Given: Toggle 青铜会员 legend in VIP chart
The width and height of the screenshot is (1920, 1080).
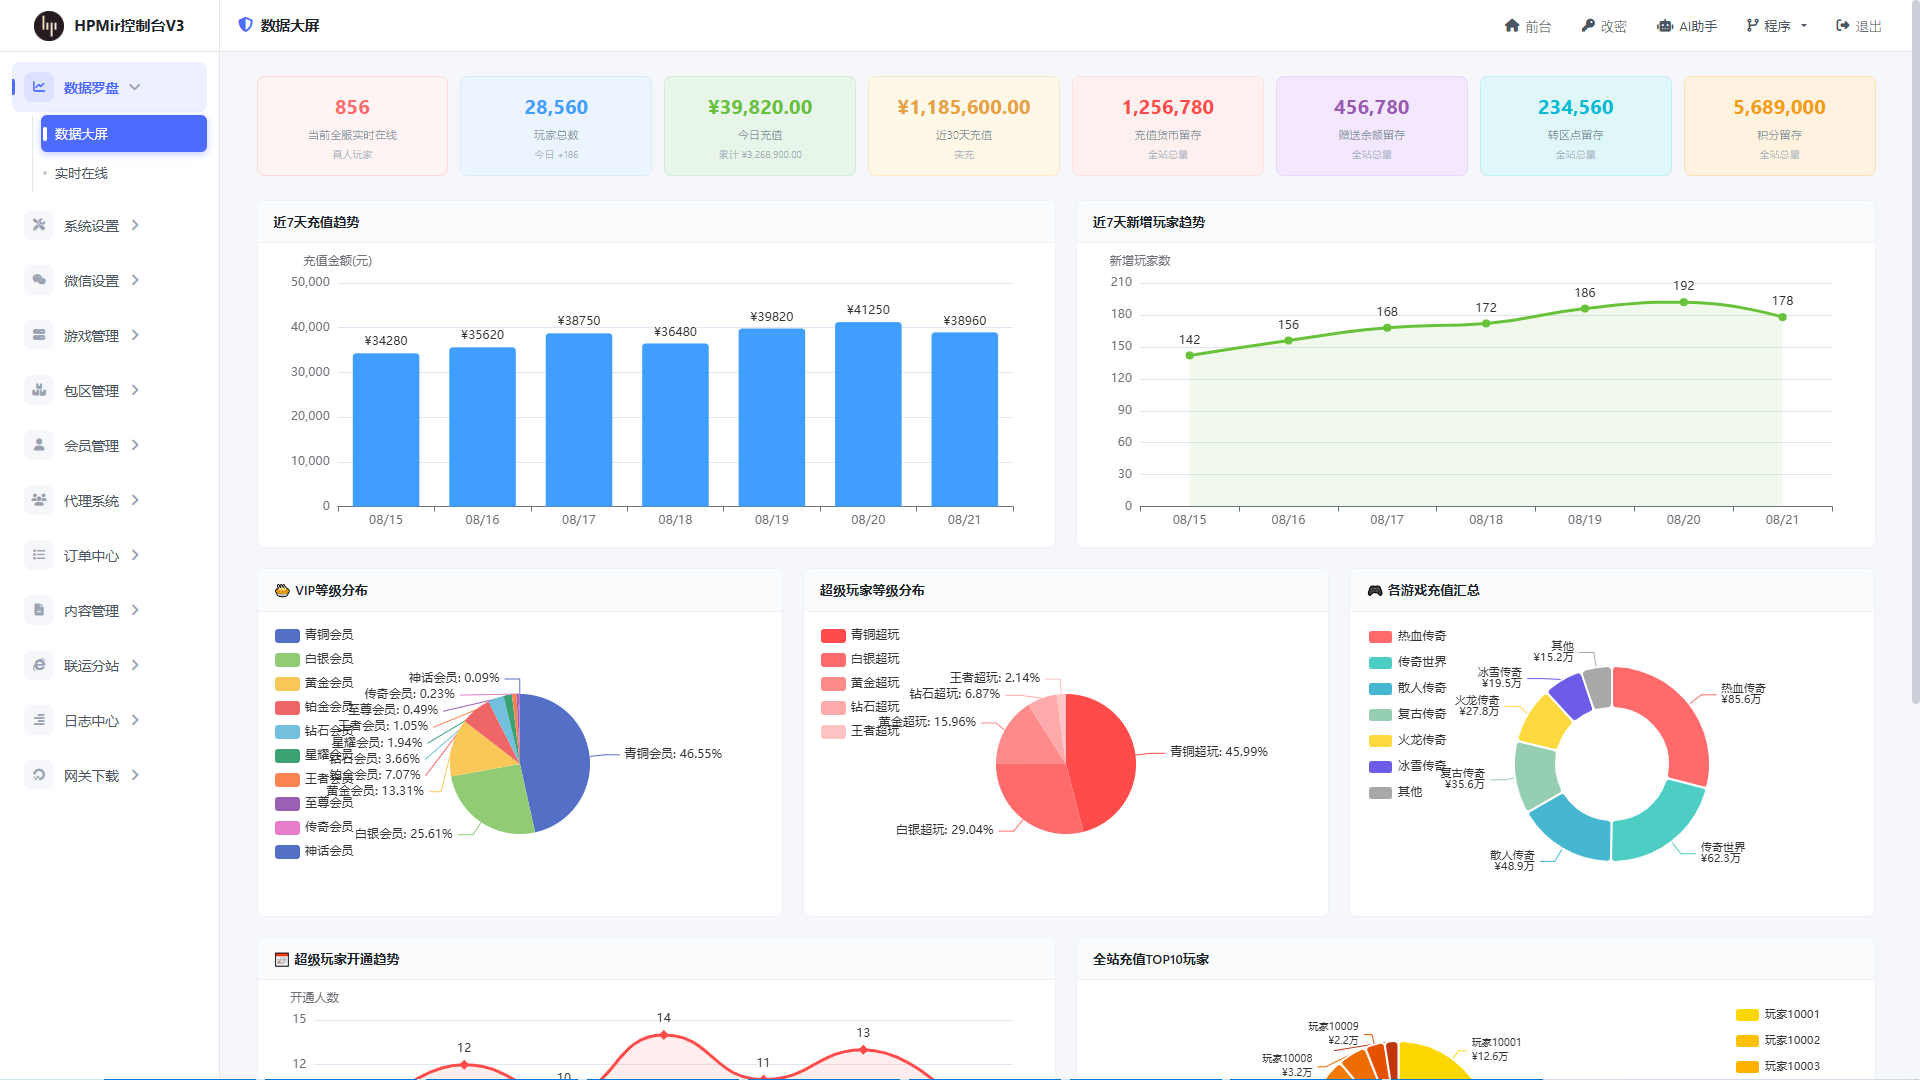Looking at the screenshot, I should [314, 635].
